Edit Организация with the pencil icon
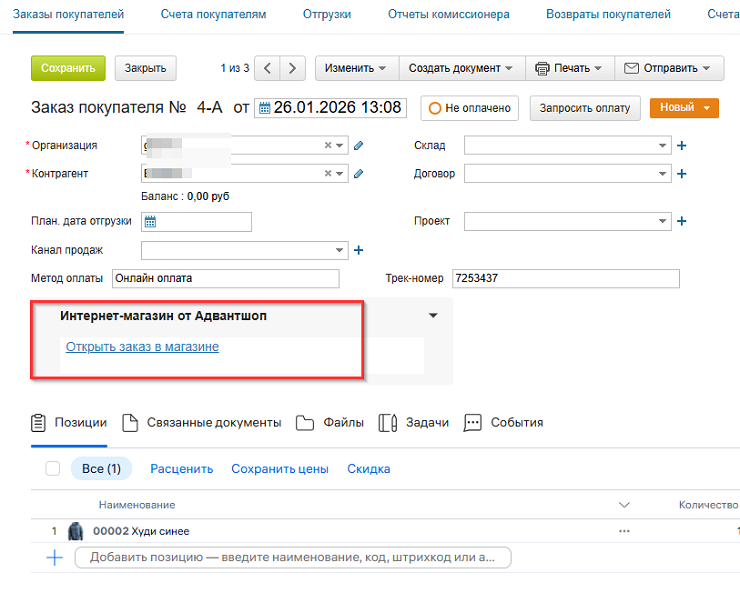740x593 pixels. point(359,145)
